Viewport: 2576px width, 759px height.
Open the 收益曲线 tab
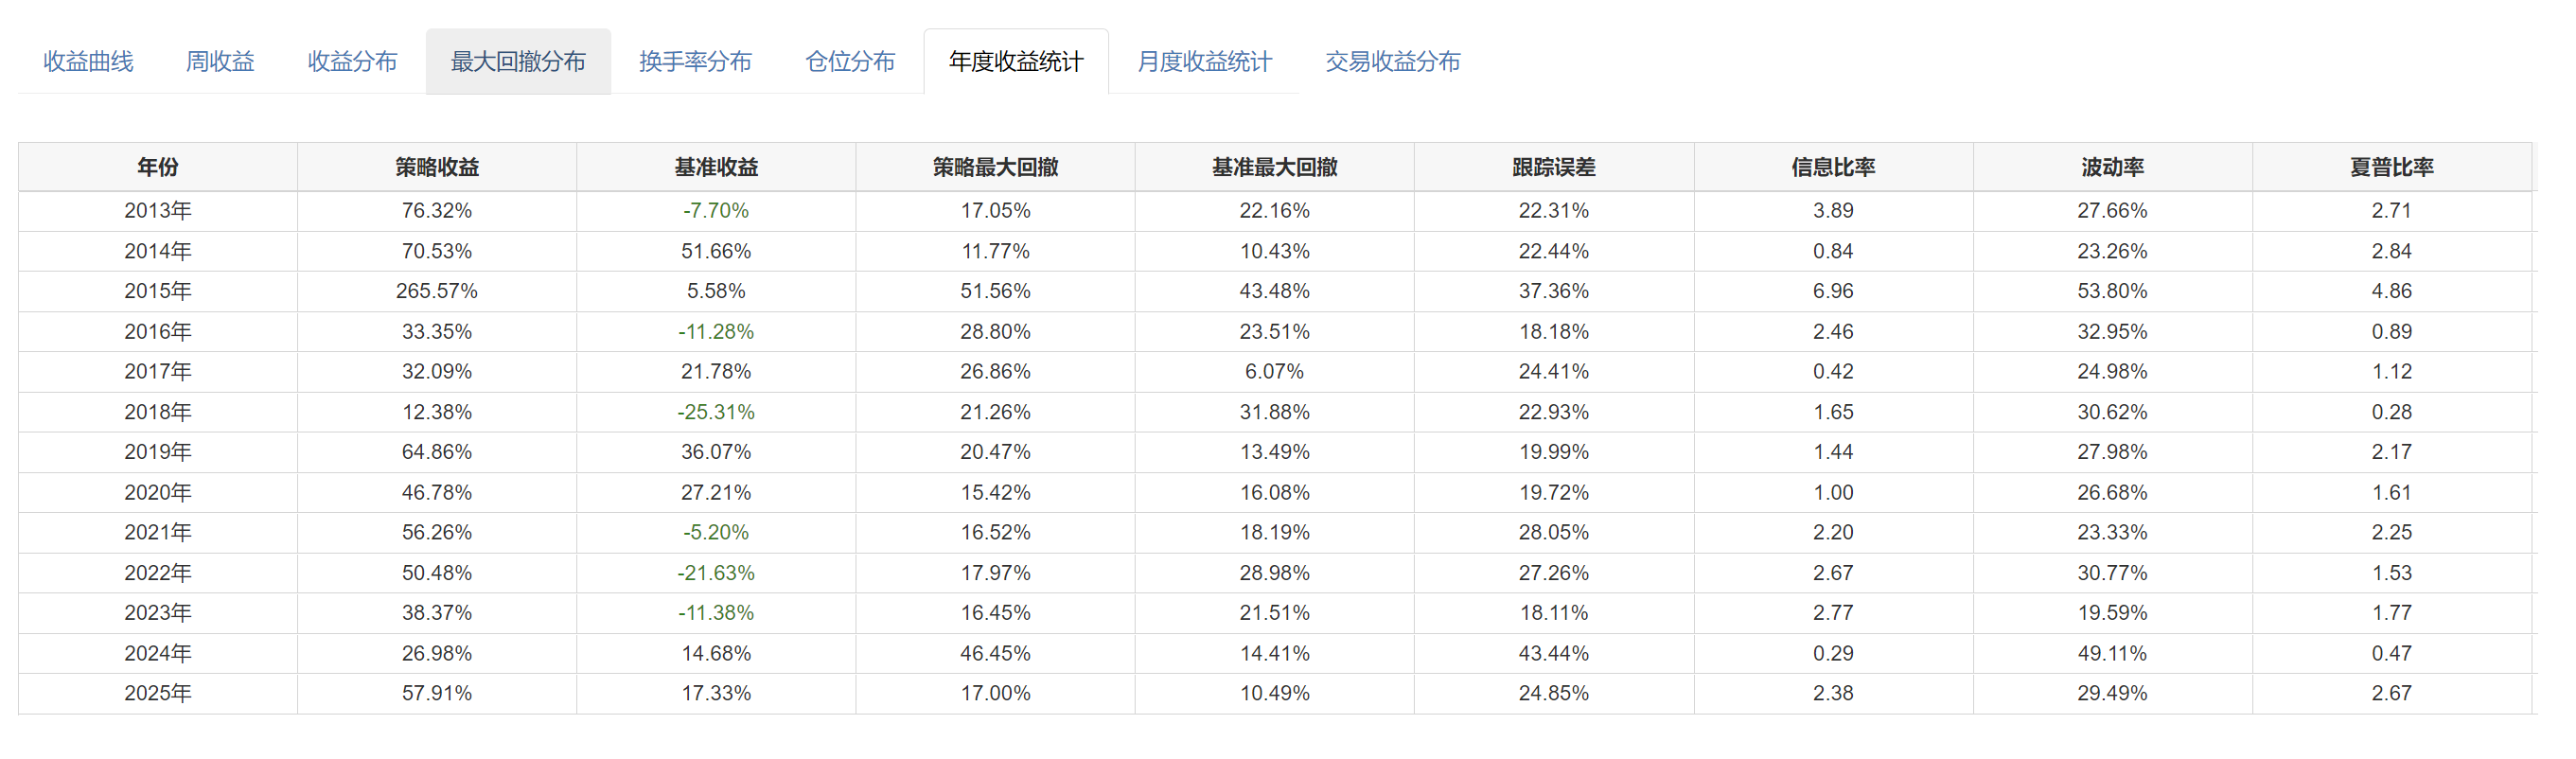click(88, 62)
